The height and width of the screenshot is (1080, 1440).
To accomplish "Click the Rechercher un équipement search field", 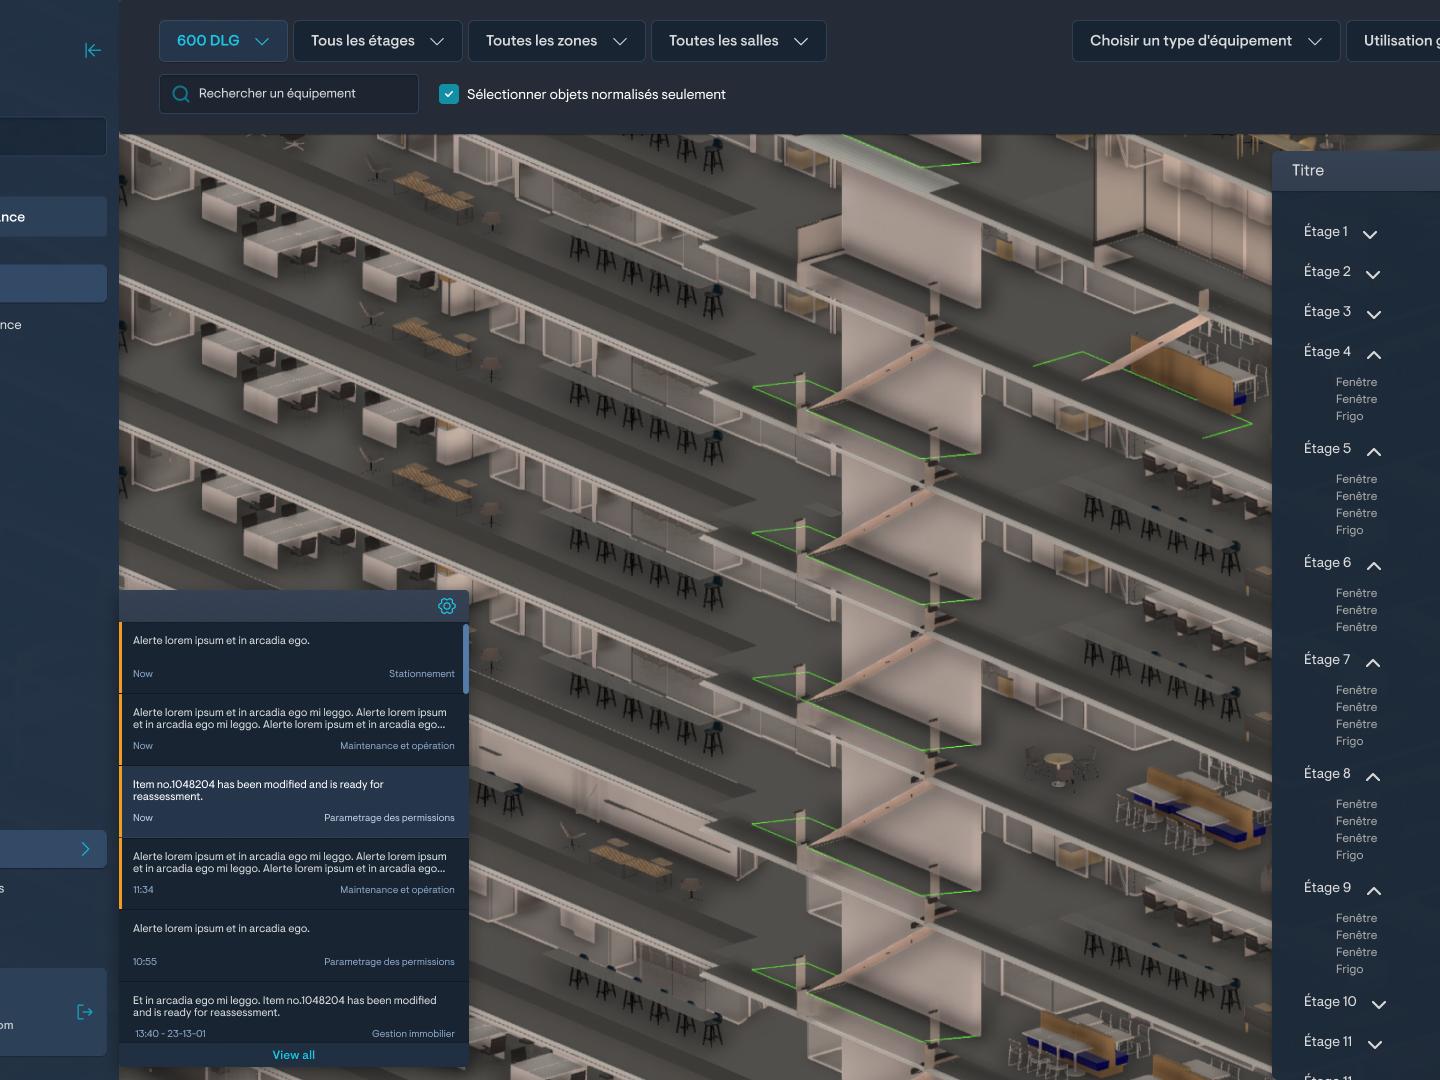I will pos(289,94).
